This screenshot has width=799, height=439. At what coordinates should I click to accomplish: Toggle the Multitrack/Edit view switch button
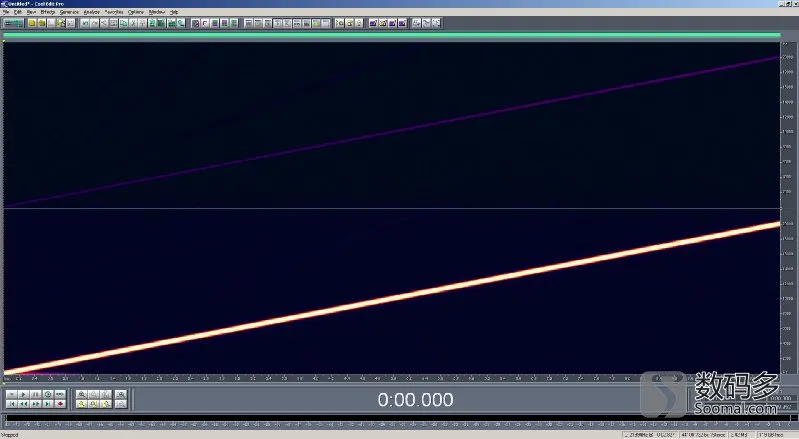point(13,23)
